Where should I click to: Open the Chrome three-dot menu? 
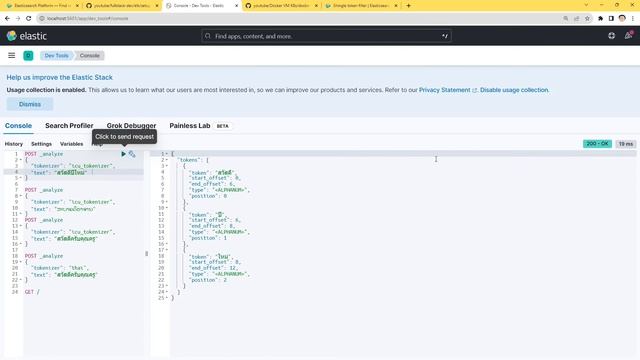[633, 18]
